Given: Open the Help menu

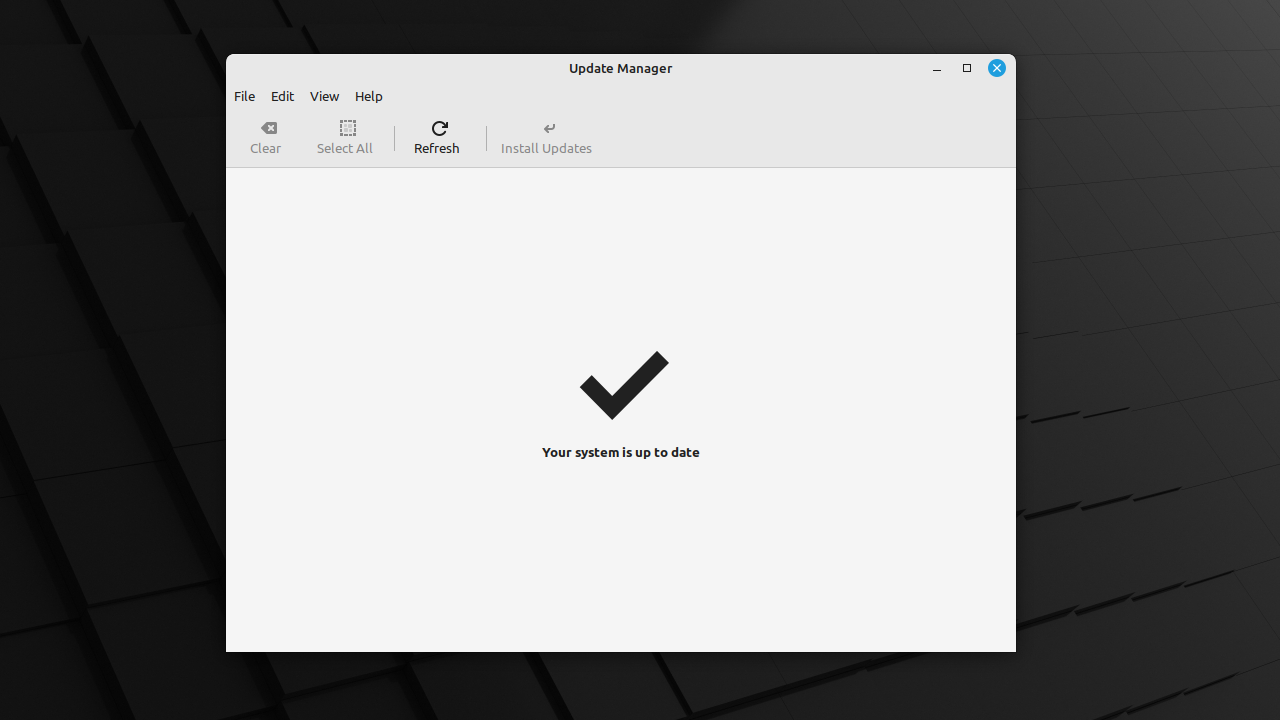Looking at the screenshot, I should 369,97.
